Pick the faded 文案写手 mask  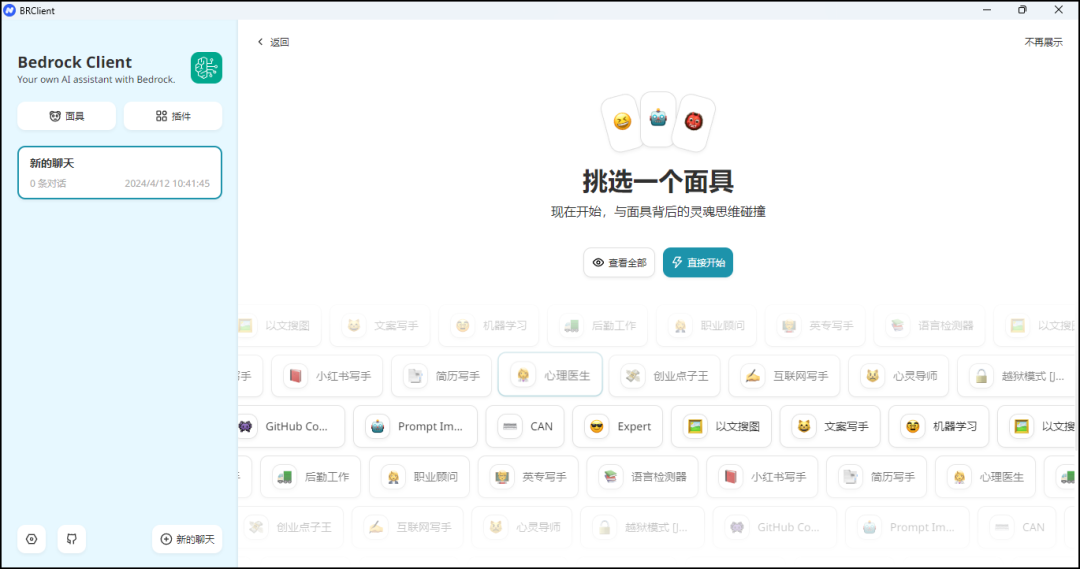[x=380, y=325]
